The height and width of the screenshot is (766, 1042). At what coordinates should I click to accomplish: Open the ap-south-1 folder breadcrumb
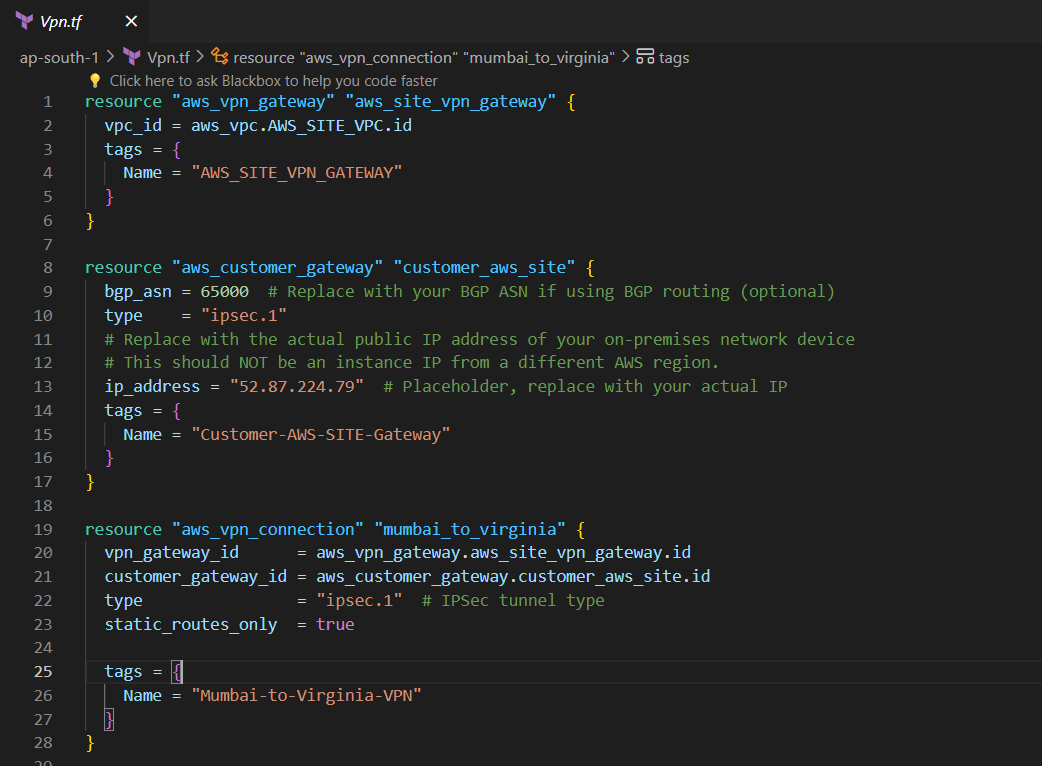coord(59,57)
